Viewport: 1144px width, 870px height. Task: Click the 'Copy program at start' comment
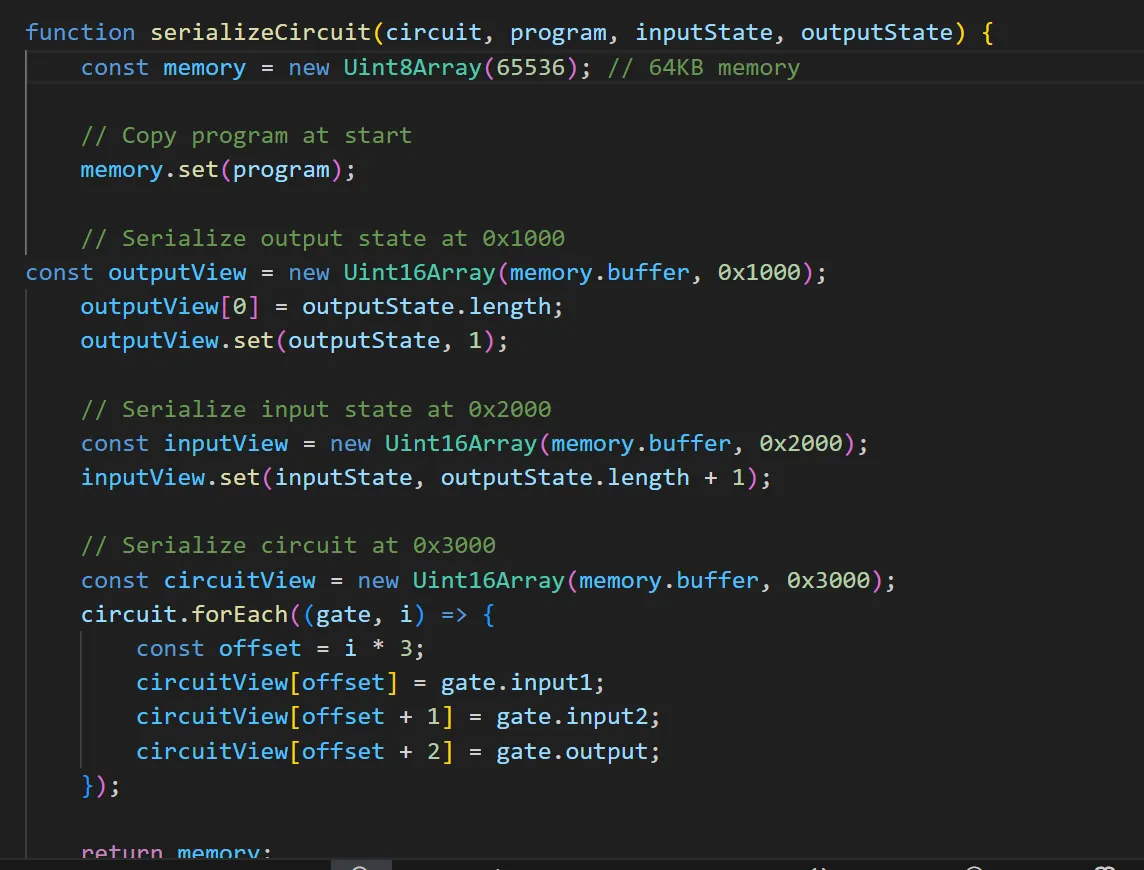click(x=246, y=136)
